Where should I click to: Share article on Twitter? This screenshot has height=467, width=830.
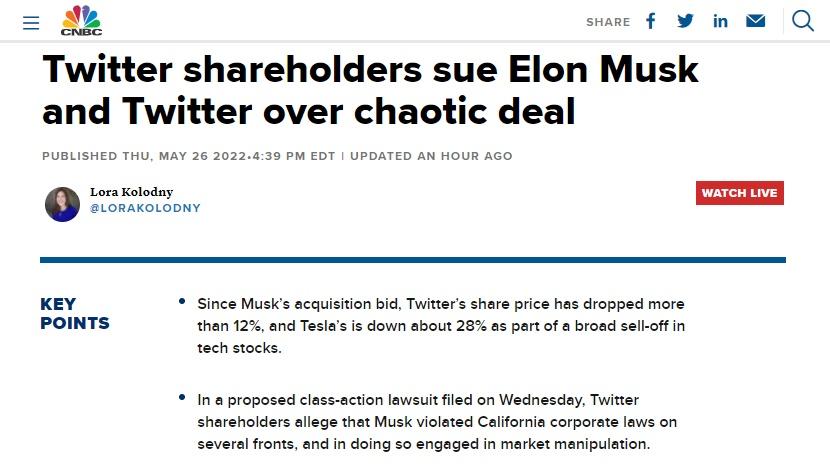point(685,21)
